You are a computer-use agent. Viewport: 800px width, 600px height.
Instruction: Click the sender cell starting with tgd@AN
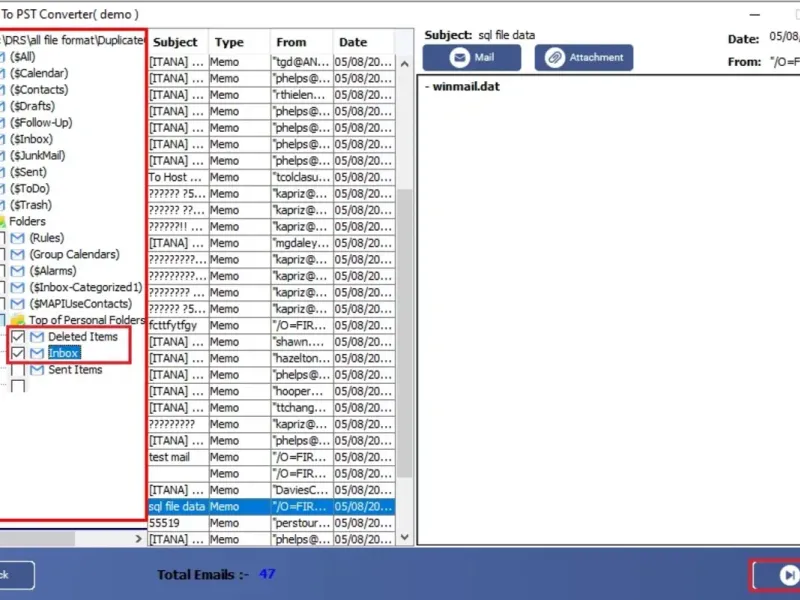[x=302, y=62]
